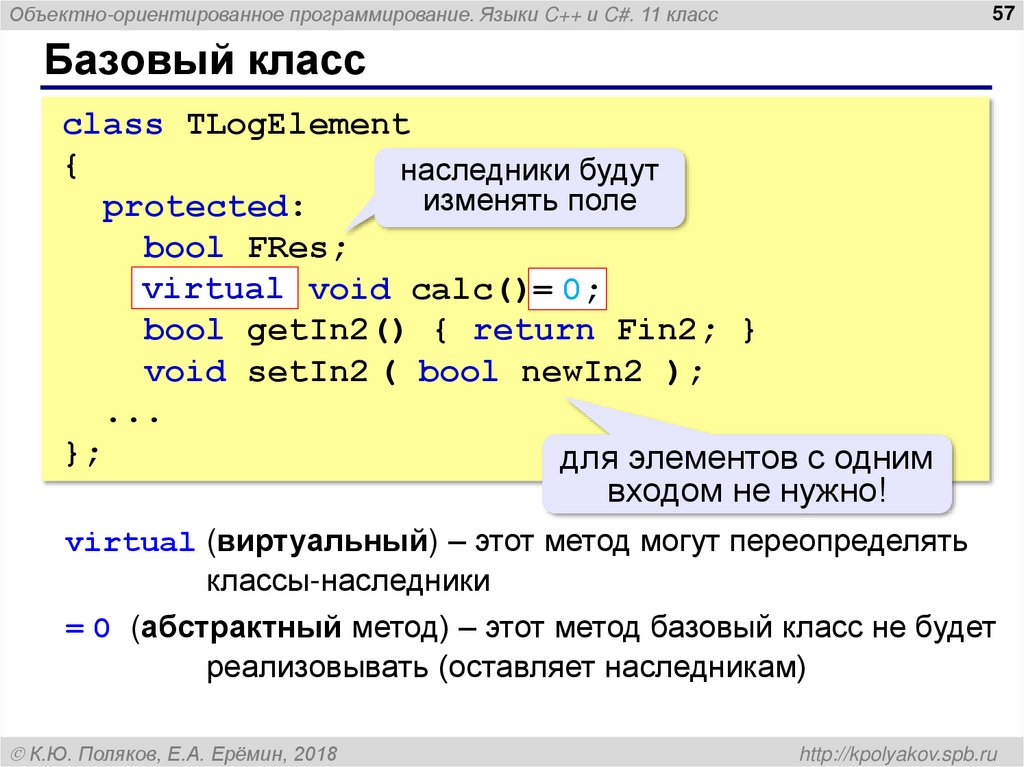Image resolution: width=1024 pixels, height=767 pixels.
Task: Click the opening brace '{' line
Action: point(71,165)
